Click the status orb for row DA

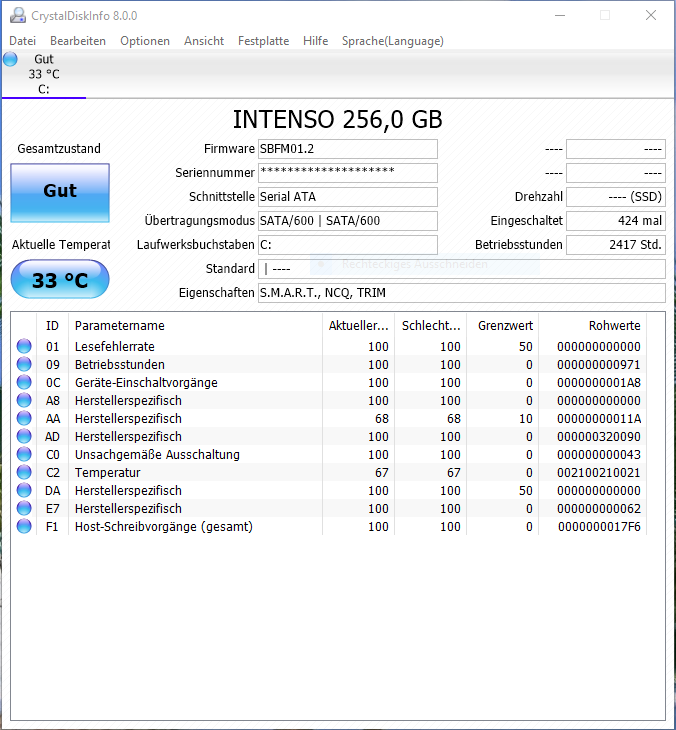tap(24, 490)
